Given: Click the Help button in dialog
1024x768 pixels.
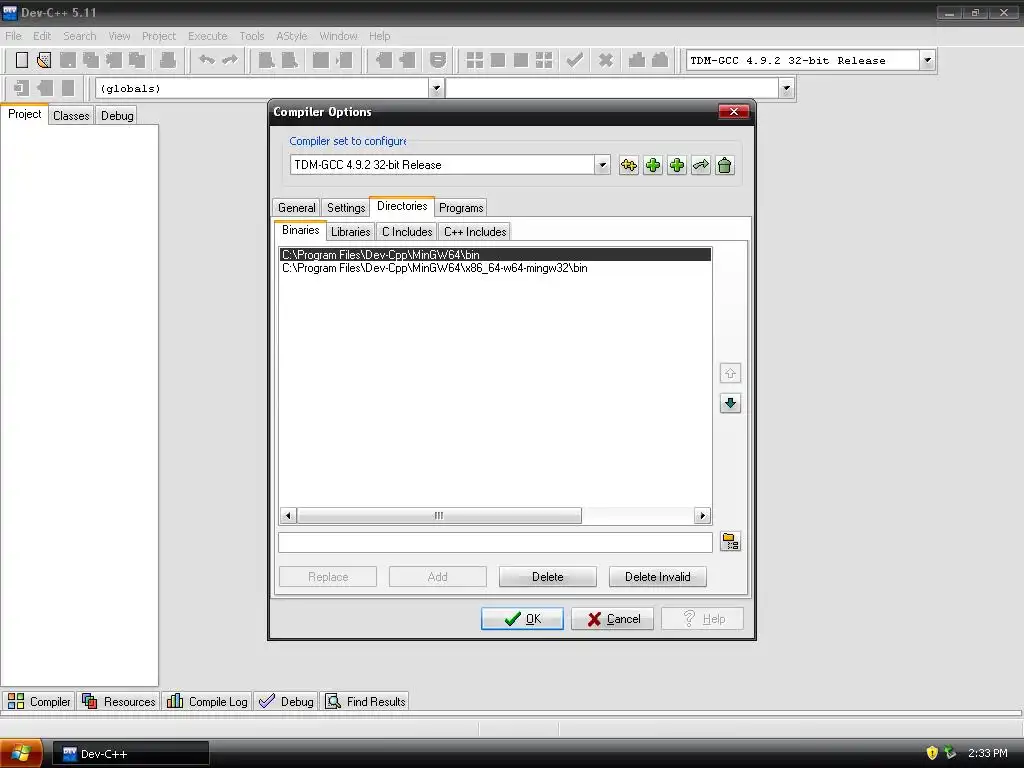Looking at the screenshot, I should 702,619.
